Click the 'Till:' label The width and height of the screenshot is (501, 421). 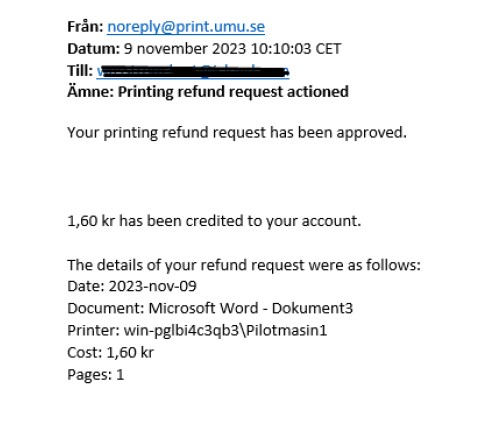point(80,71)
